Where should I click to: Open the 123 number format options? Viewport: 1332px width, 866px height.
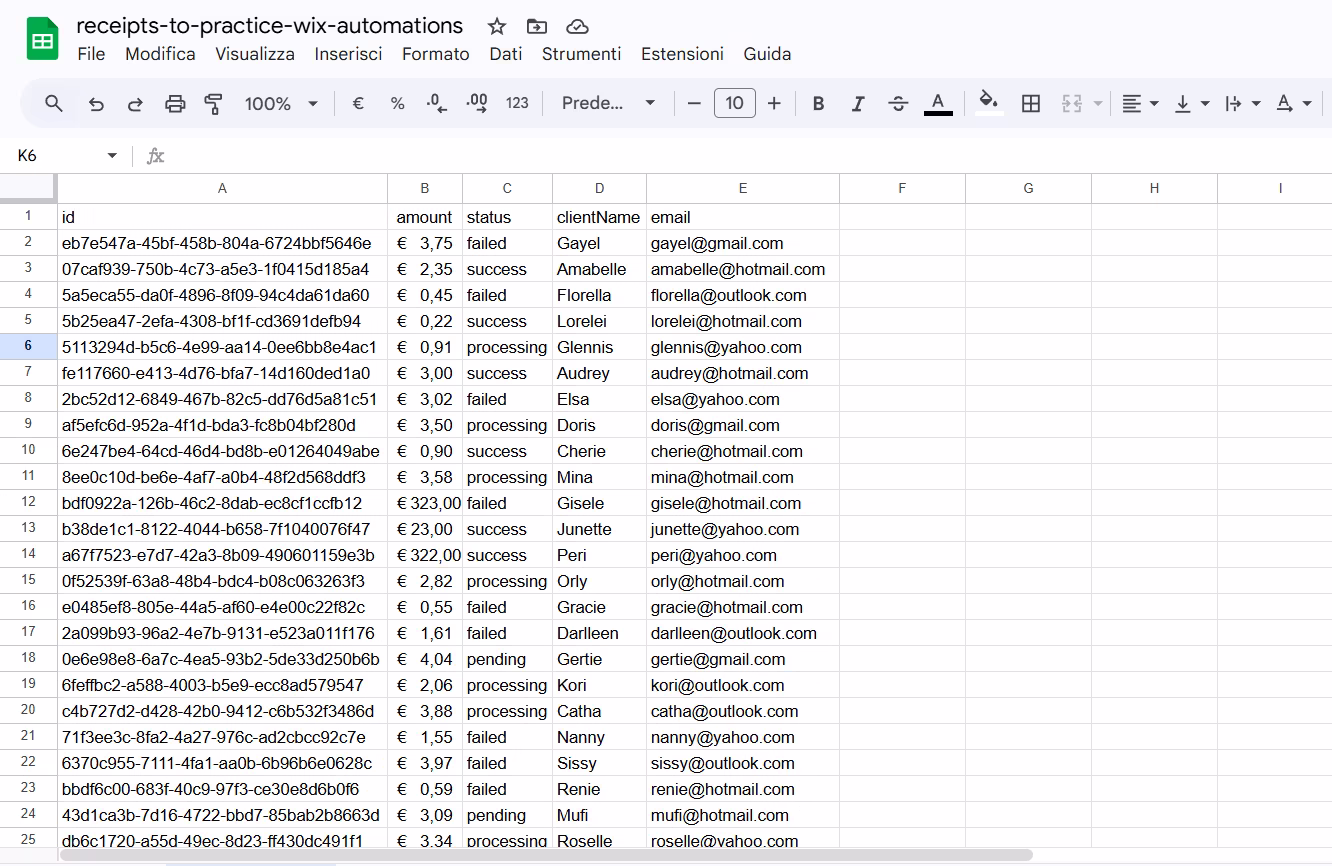[x=517, y=103]
